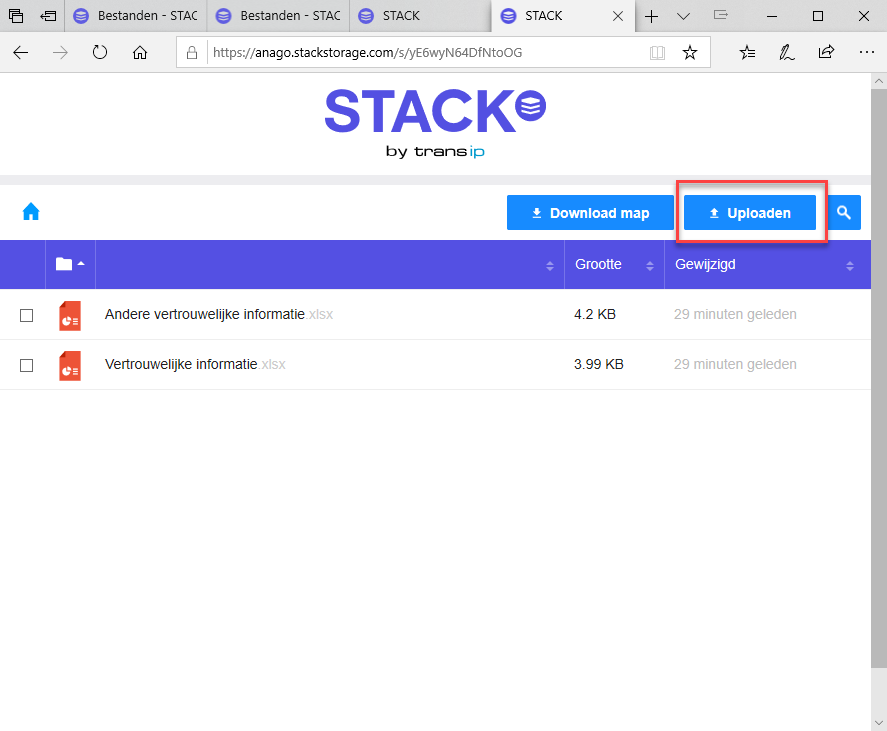Refresh the page
Viewport: 887px width, 731px height.
pyautogui.click(x=100, y=53)
